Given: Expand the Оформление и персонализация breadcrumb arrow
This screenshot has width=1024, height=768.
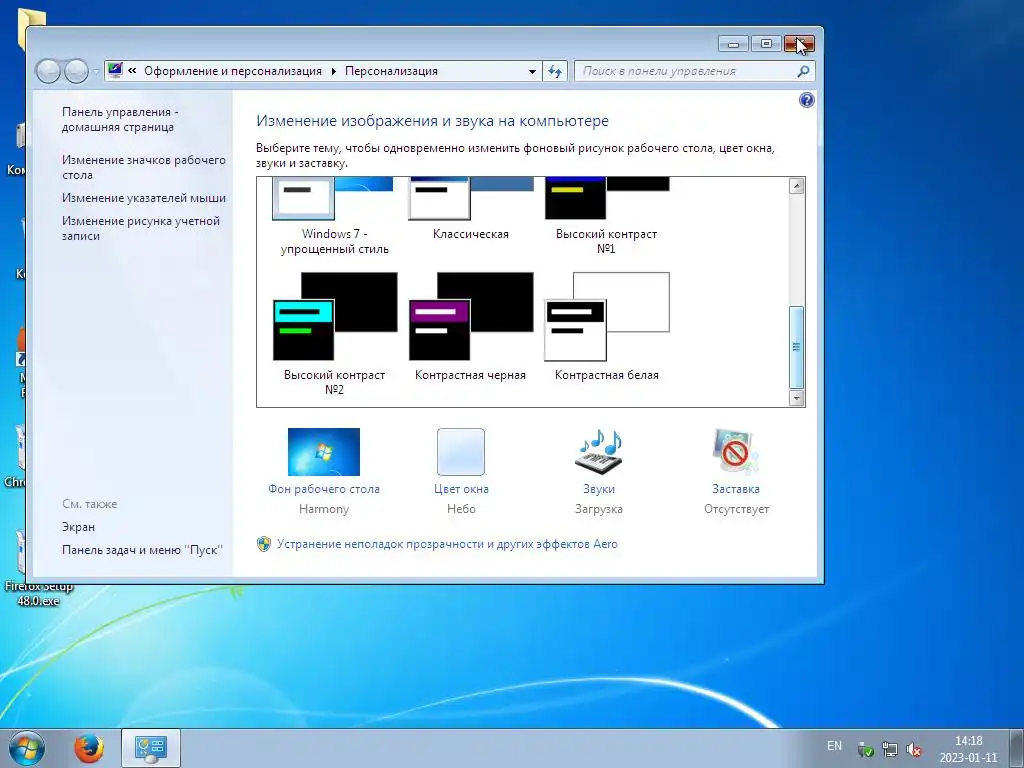Looking at the screenshot, I should point(334,71).
